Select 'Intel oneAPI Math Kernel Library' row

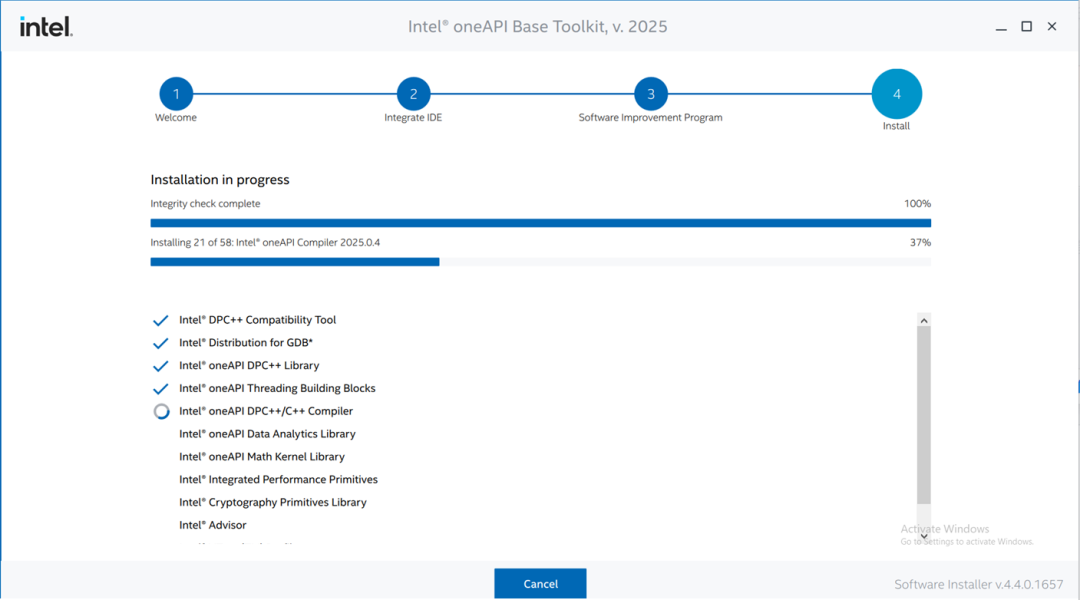[262, 456]
